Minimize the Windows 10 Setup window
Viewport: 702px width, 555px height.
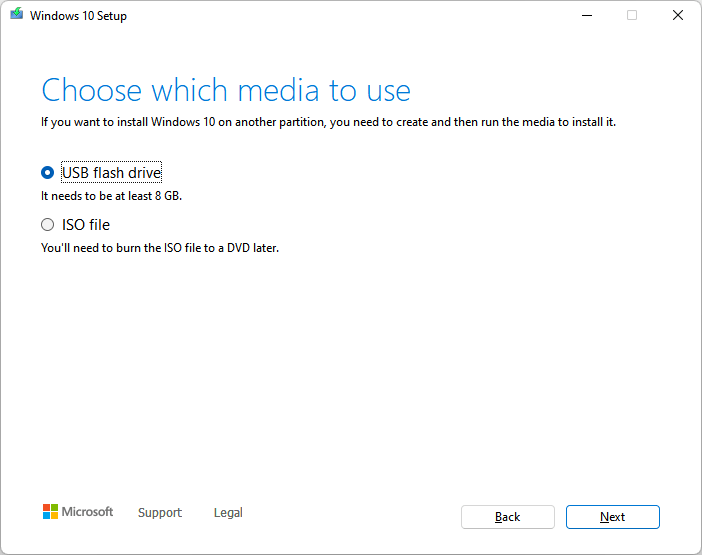pyautogui.click(x=586, y=16)
